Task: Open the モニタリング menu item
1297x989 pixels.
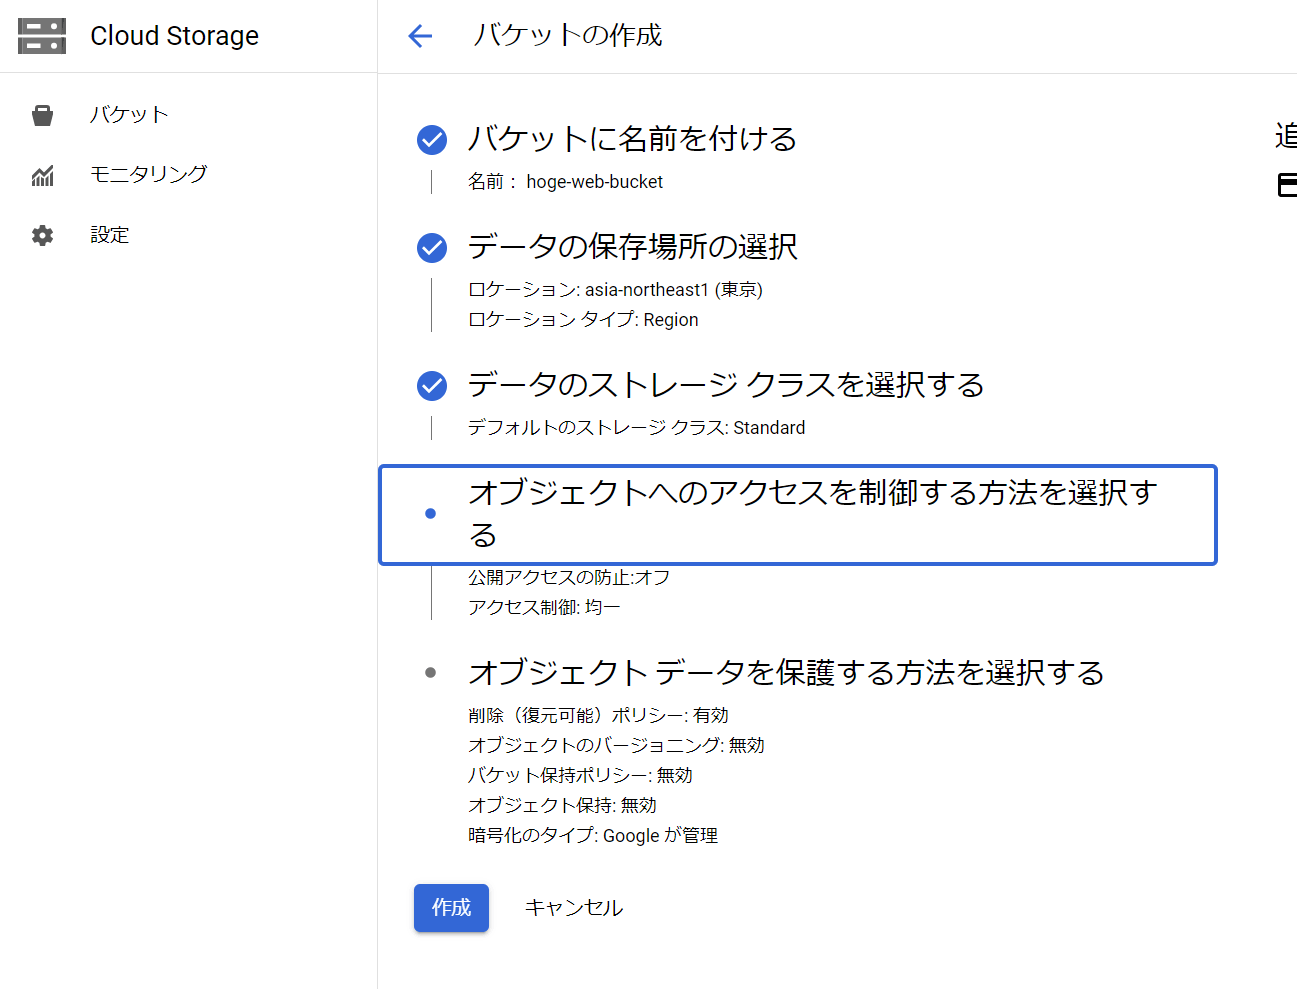Action: [148, 174]
